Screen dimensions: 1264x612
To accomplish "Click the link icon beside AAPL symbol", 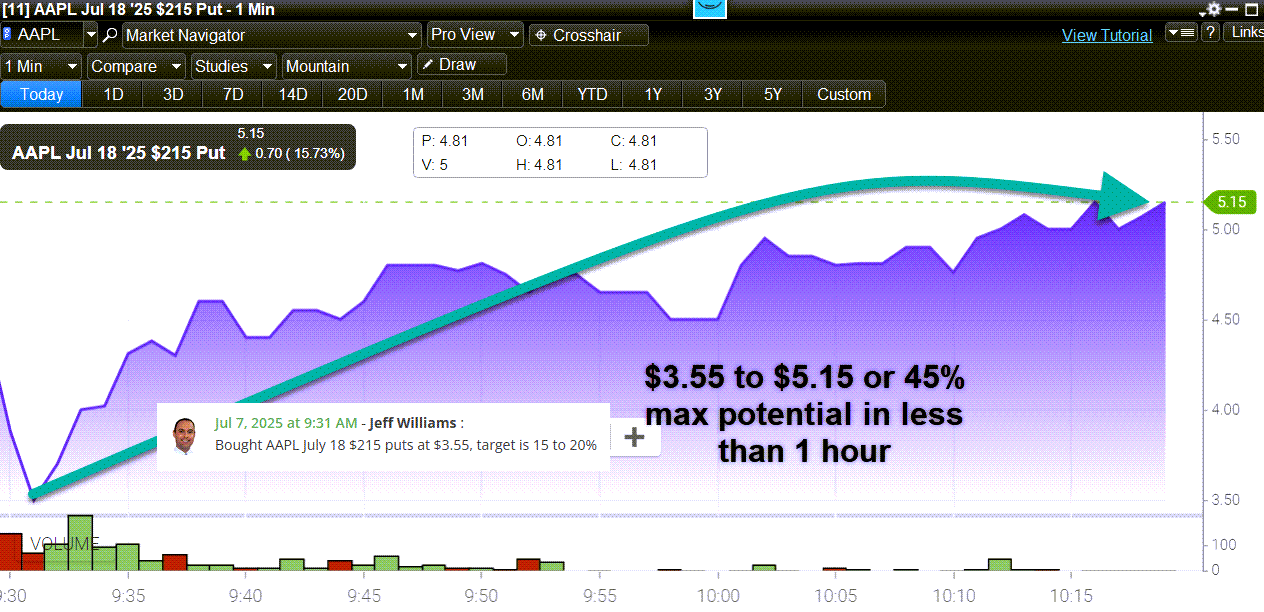I will pyautogui.click(x=8, y=35).
